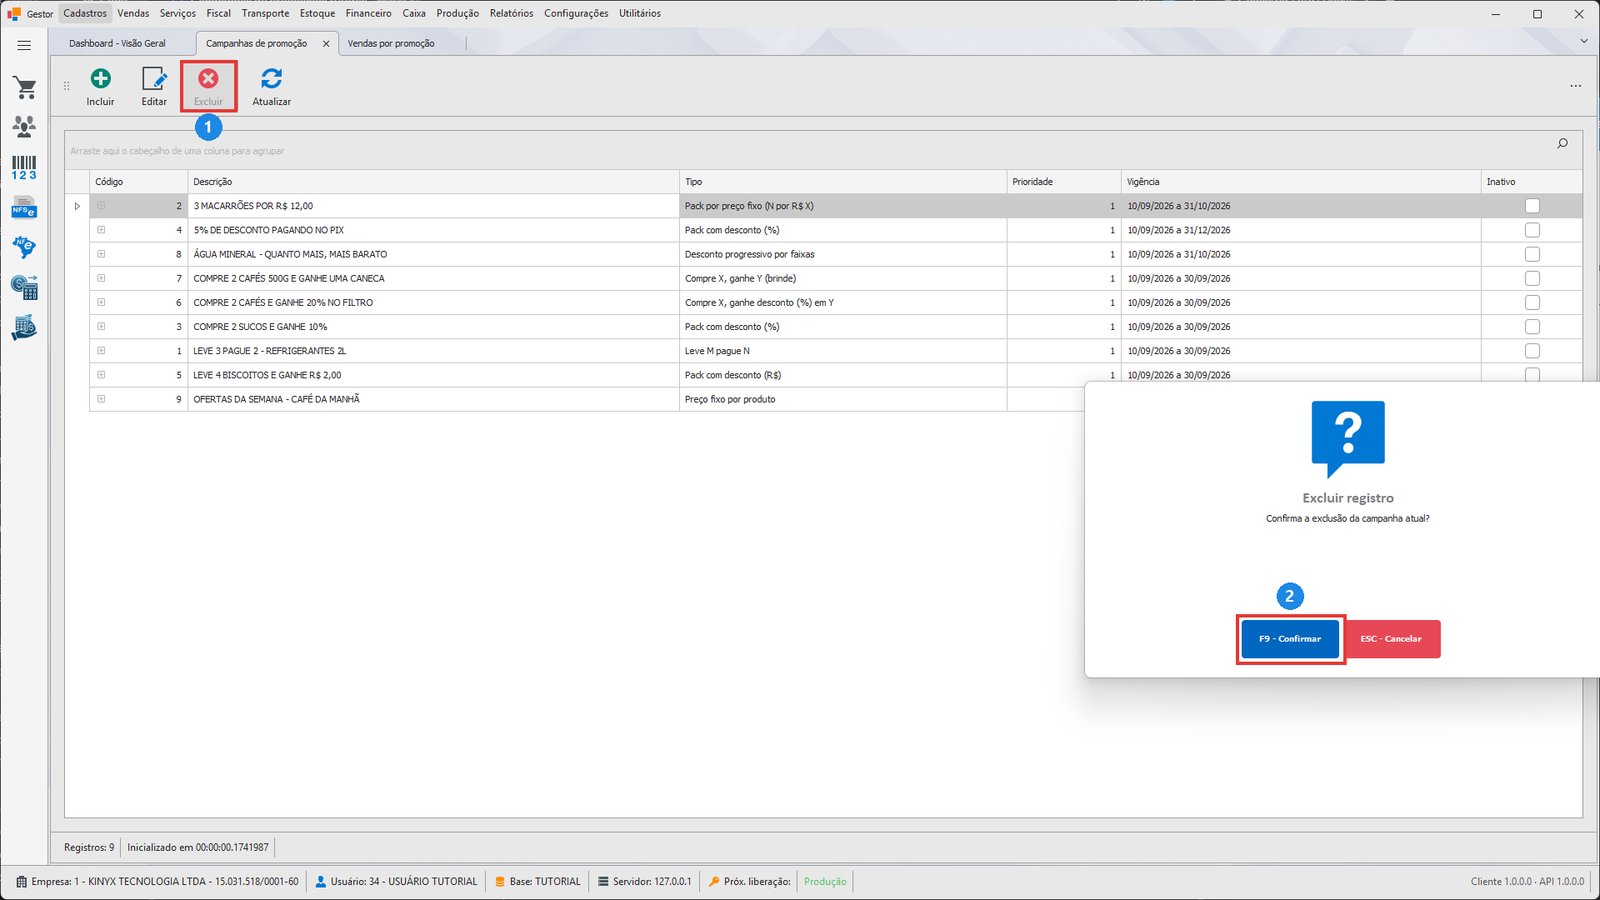Open the customers people sidebar icon
This screenshot has width=1600, height=900.
[x=25, y=126]
